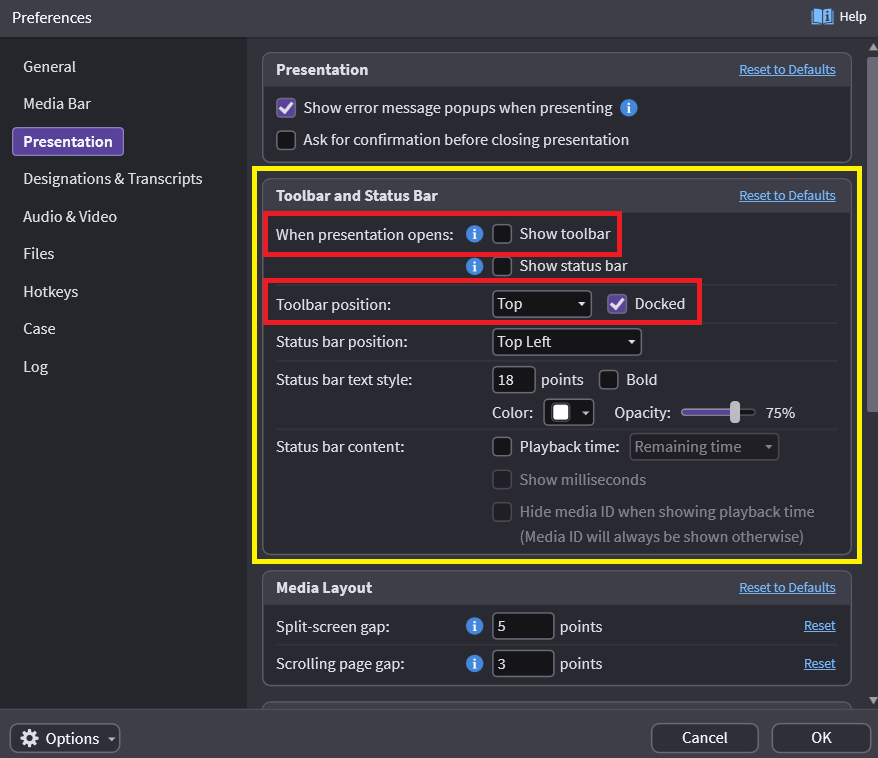Click the Opacity slider handle
Image resolution: width=878 pixels, height=758 pixels.
(x=736, y=412)
